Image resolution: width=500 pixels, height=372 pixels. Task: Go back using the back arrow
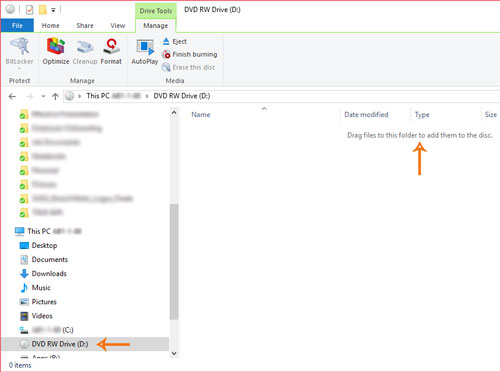(12, 96)
